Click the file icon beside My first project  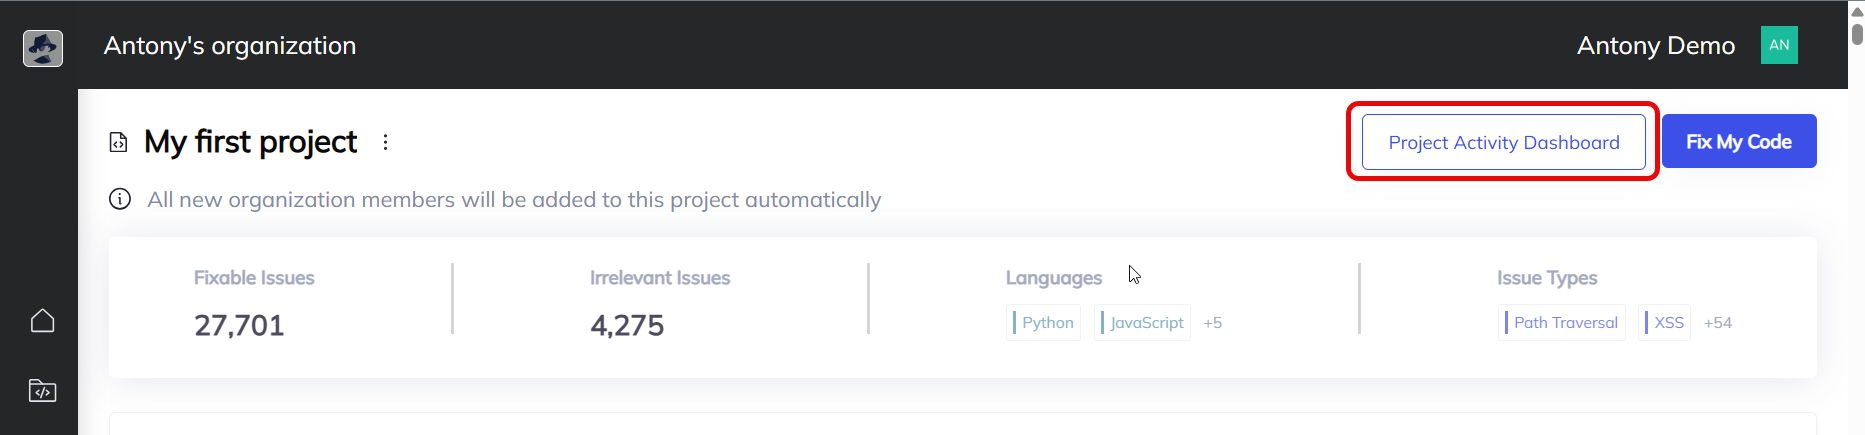click(119, 143)
